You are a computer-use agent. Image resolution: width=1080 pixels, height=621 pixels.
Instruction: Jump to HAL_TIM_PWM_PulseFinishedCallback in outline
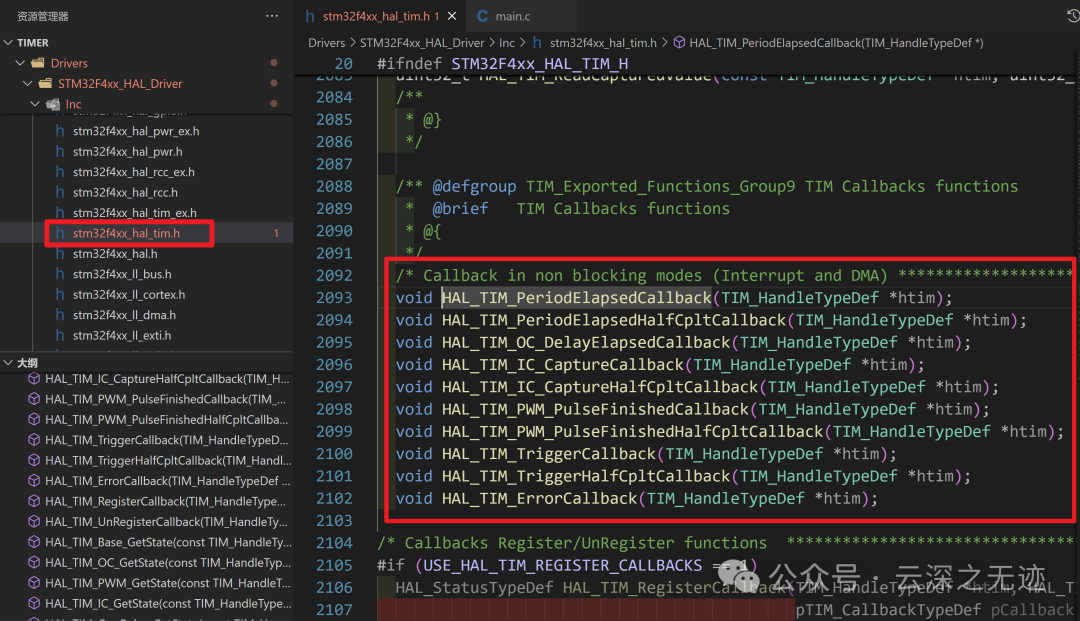point(165,399)
